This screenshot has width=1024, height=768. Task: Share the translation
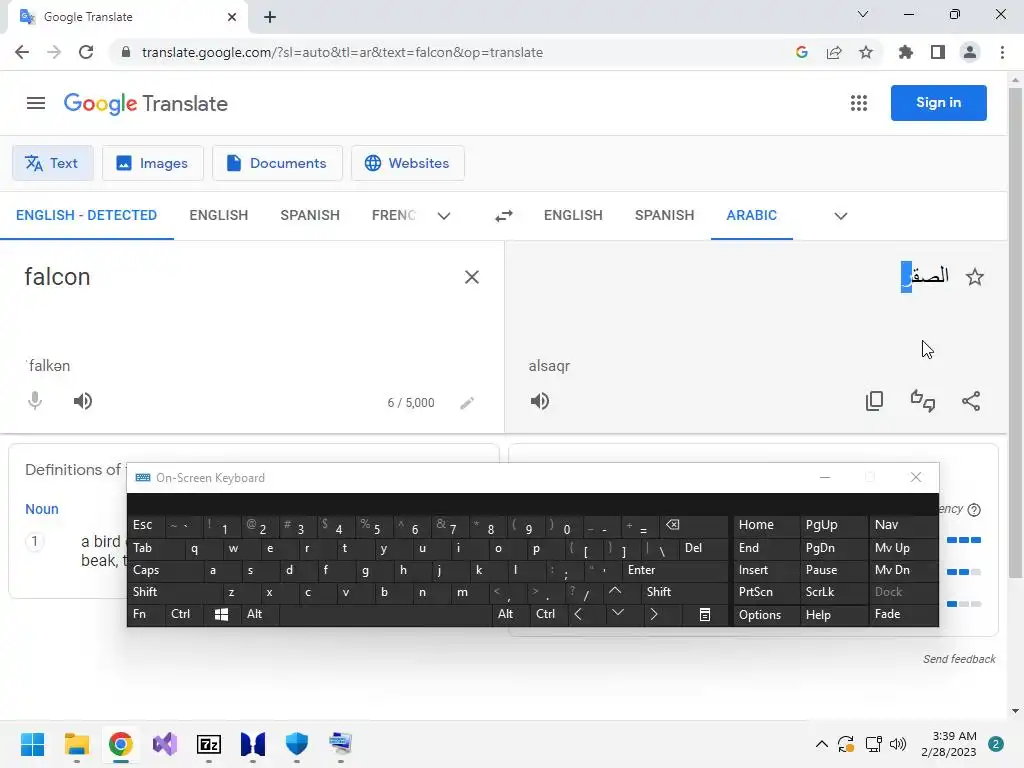pyautogui.click(x=971, y=401)
